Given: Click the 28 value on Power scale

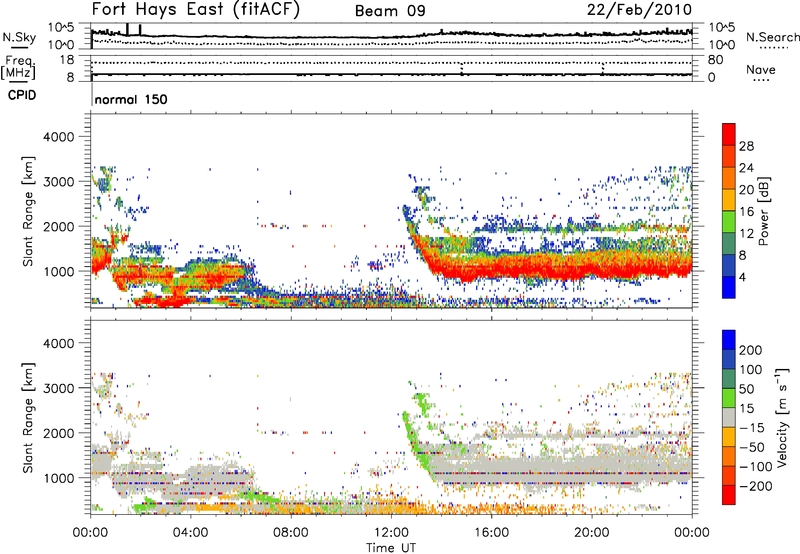Looking at the screenshot, I should [746, 146].
